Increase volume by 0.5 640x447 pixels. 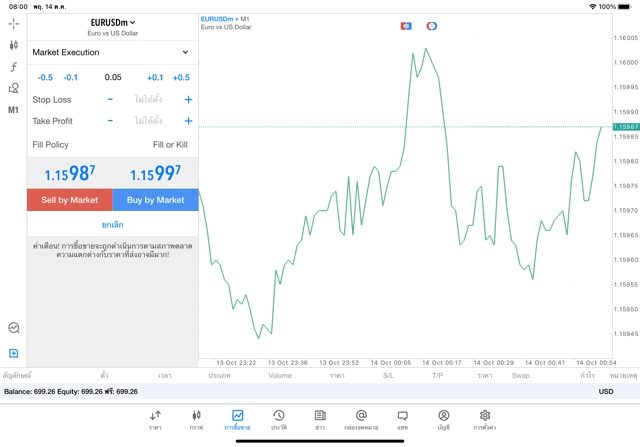tap(181, 78)
